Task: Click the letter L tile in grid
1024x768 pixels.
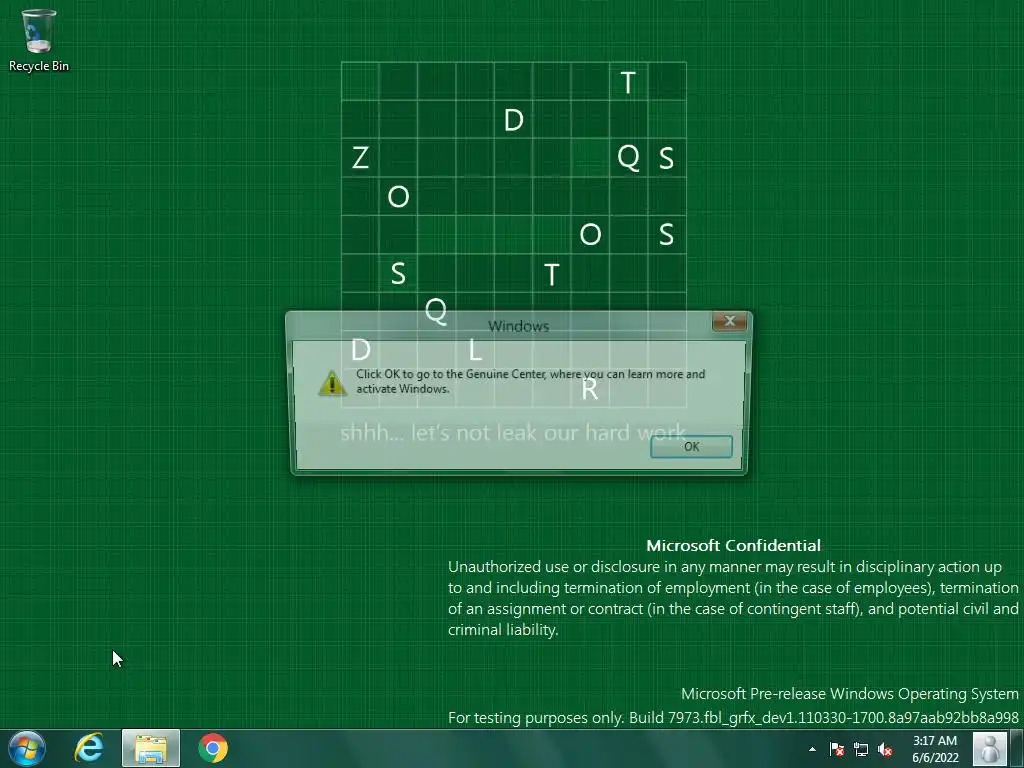Action: coord(475,351)
